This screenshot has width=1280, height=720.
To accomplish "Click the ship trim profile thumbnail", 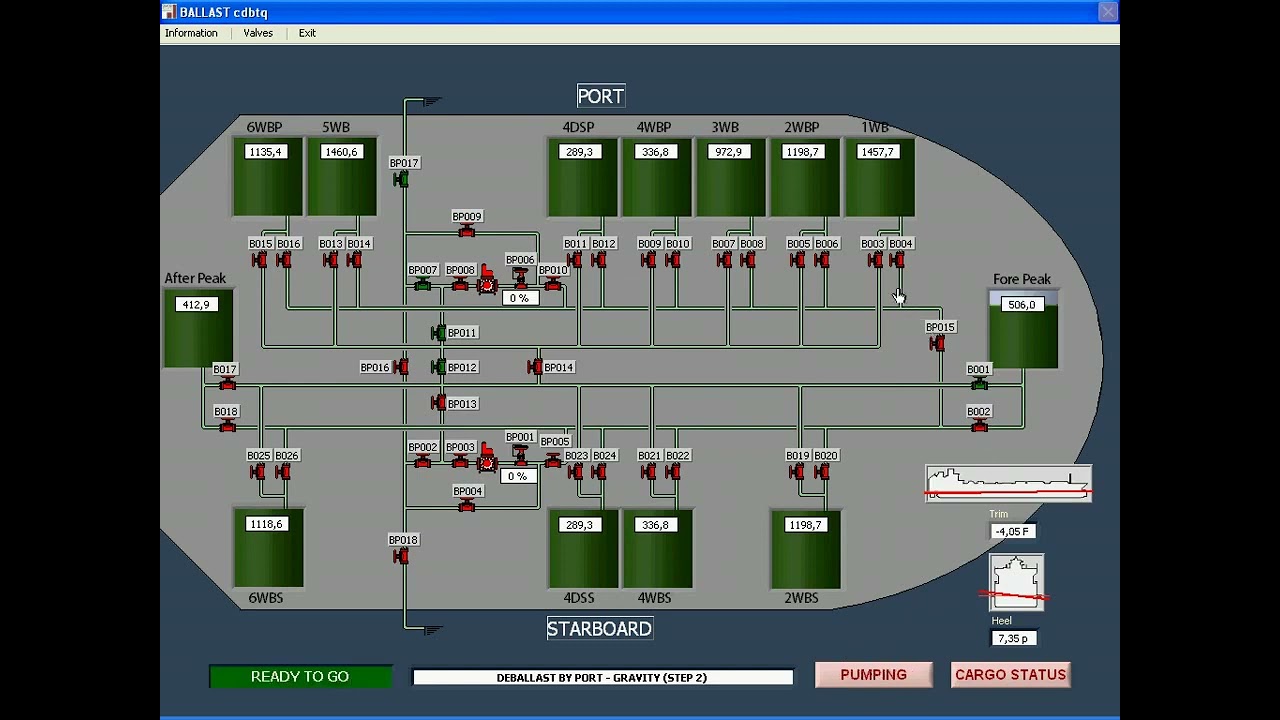I will click(x=1008, y=483).
